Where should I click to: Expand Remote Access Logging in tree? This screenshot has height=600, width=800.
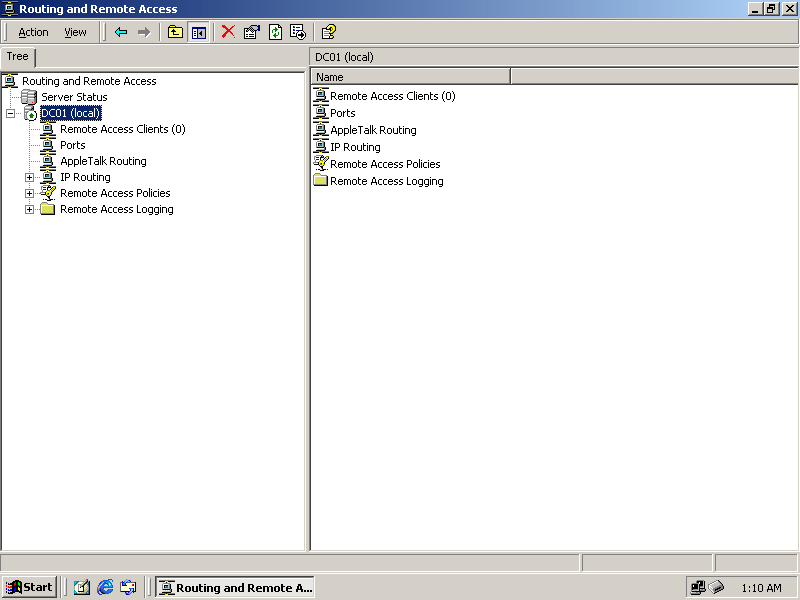click(30, 210)
